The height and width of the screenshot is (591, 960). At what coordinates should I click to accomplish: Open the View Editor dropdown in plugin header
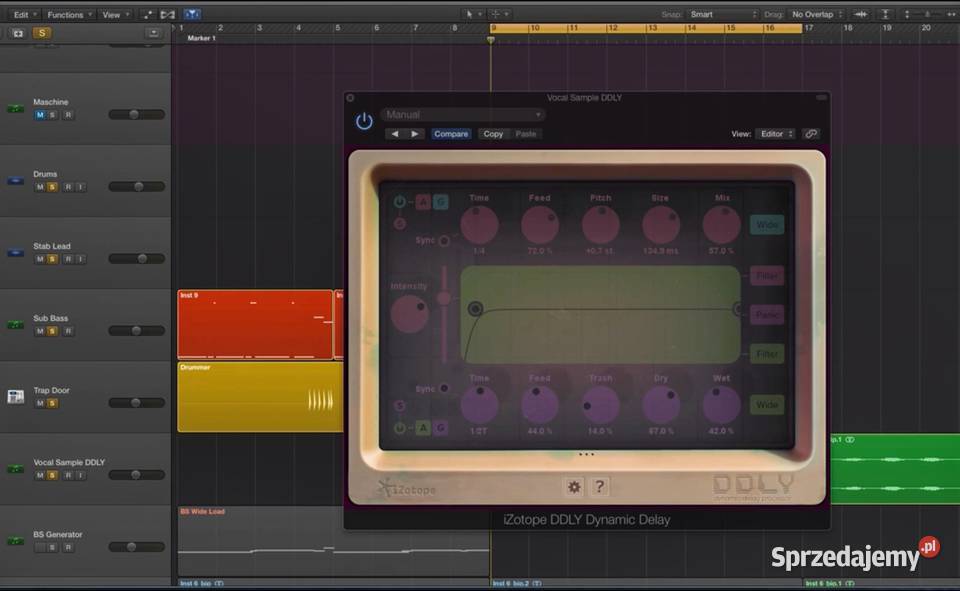coord(776,133)
